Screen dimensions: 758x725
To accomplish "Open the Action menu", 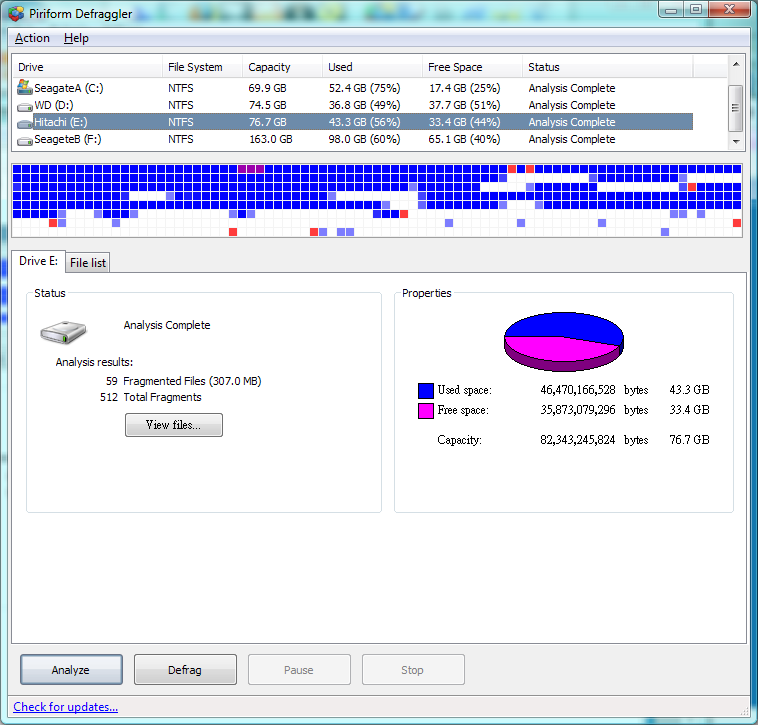I will (x=32, y=38).
